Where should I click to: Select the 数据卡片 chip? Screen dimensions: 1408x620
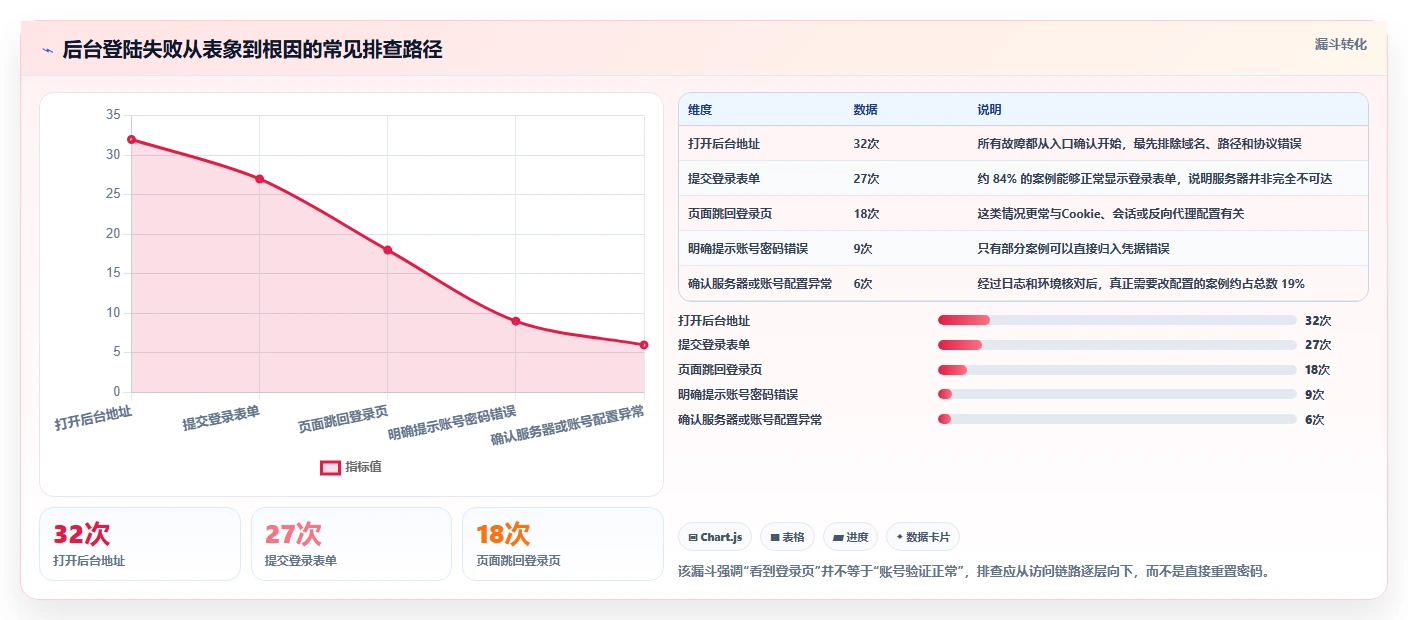[923, 537]
